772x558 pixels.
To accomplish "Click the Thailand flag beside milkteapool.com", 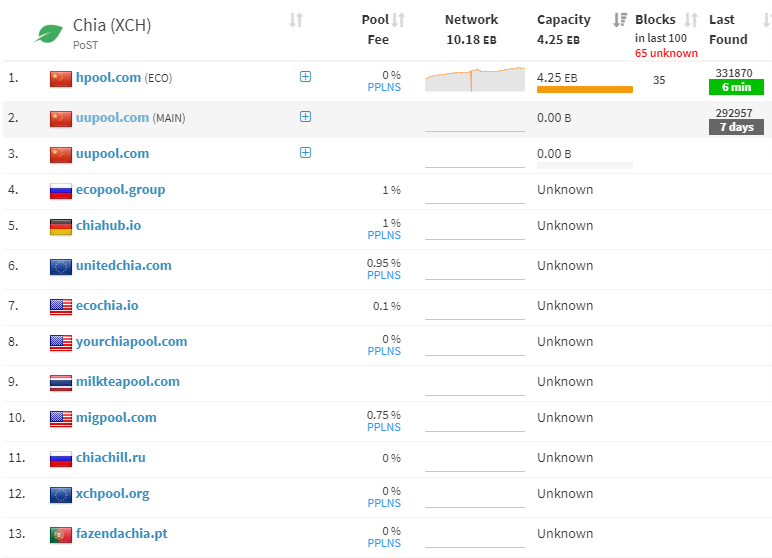I will (x=60, y=382).
